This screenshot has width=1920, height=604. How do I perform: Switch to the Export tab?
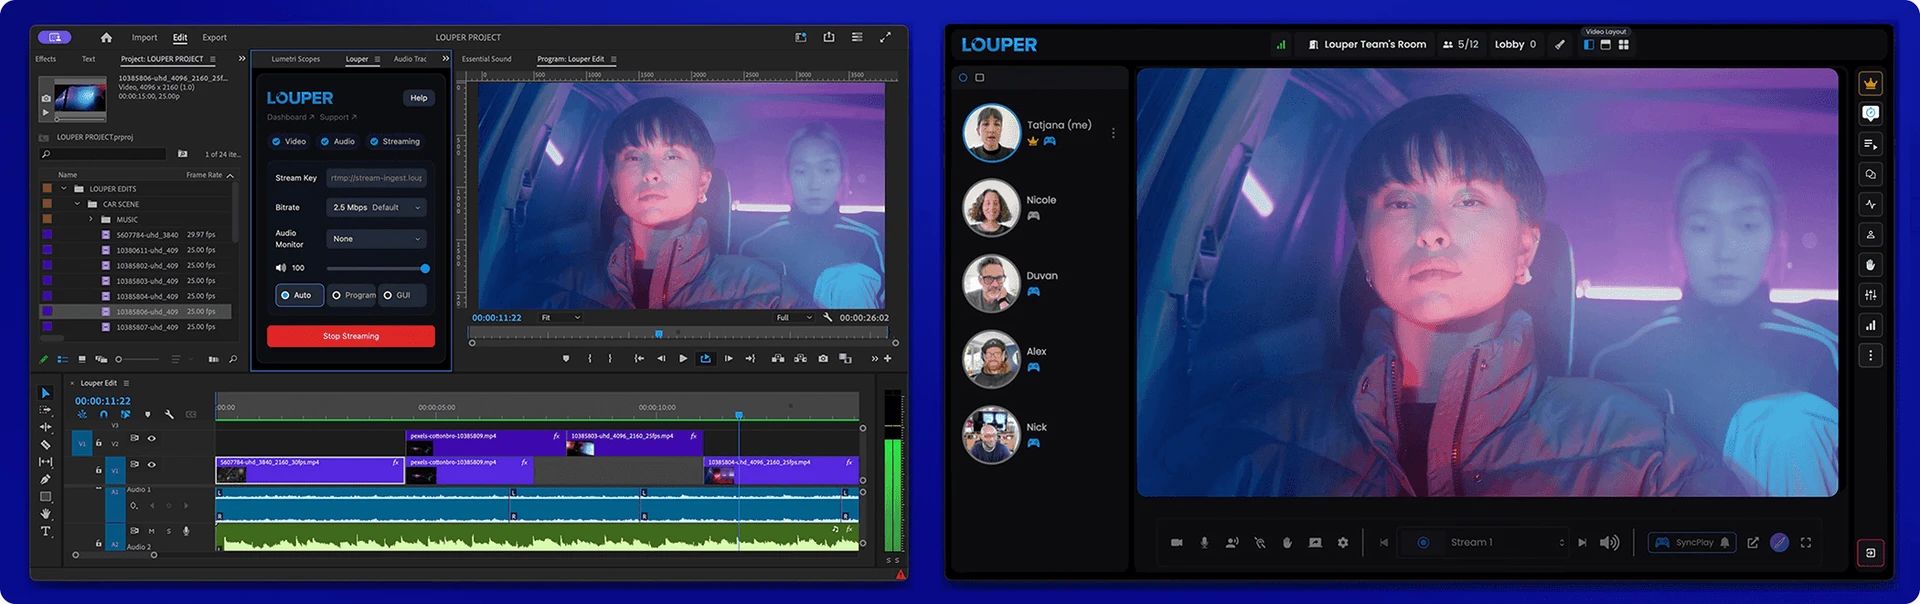(214, 38)
